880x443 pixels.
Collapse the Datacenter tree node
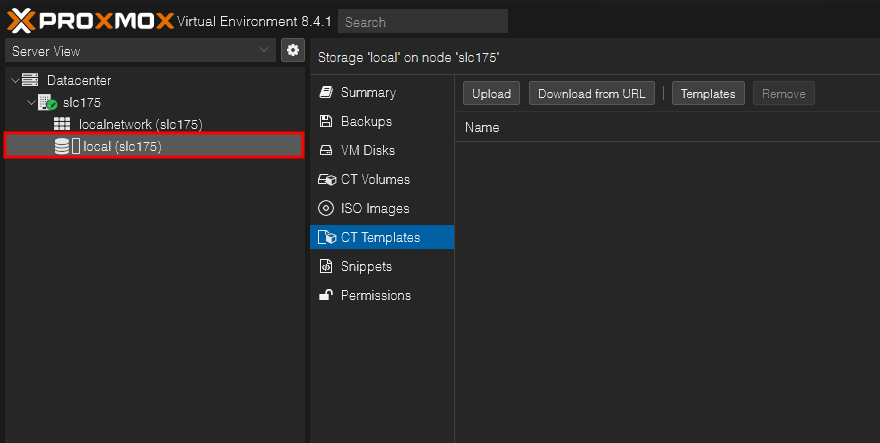click(x=15, y=80)
